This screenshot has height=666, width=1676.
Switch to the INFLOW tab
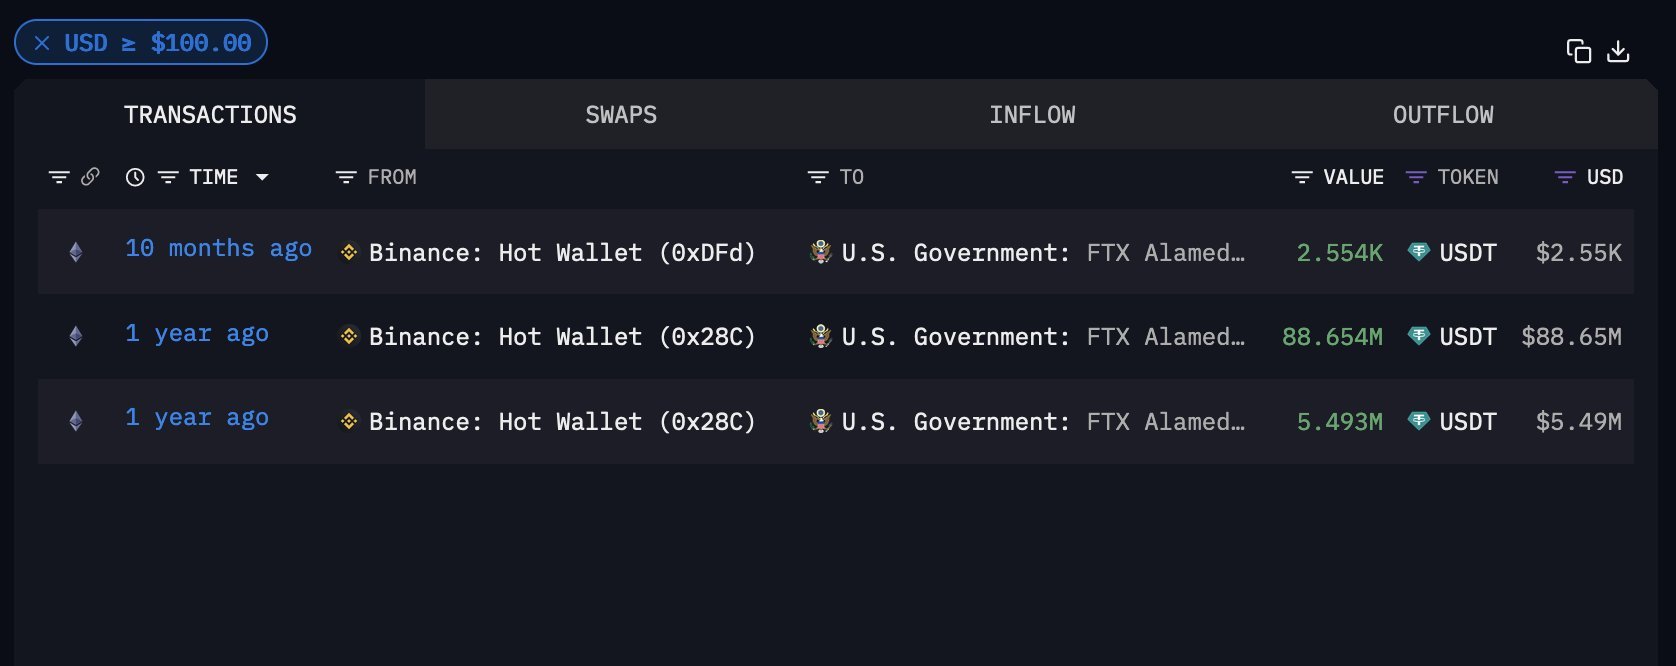tap(1032, 115)
